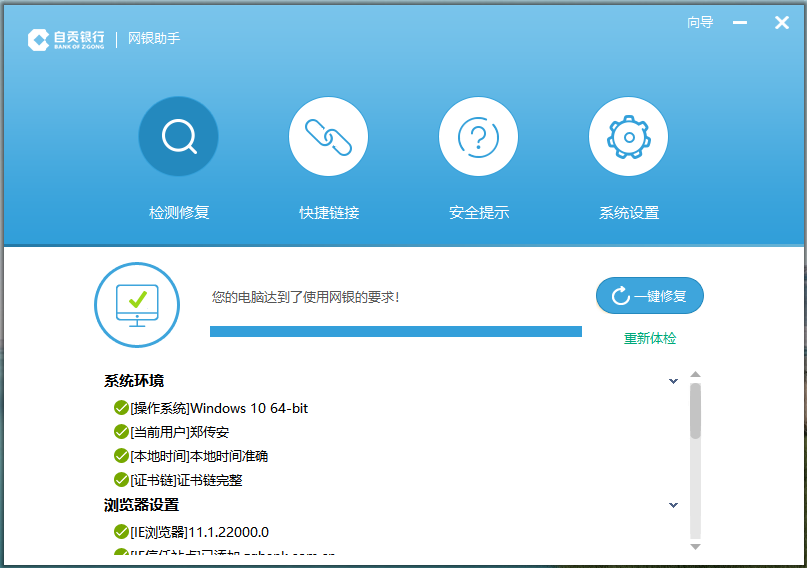Click the scrollbar down arrow
This screenshot has width=807, height=568.
pyautogui.click(x=695, y=546)
